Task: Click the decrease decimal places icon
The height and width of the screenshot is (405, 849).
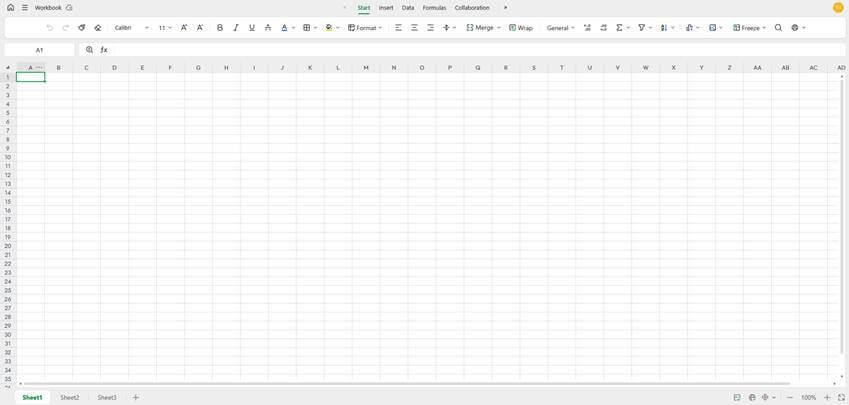Action: tap(604, 28)
